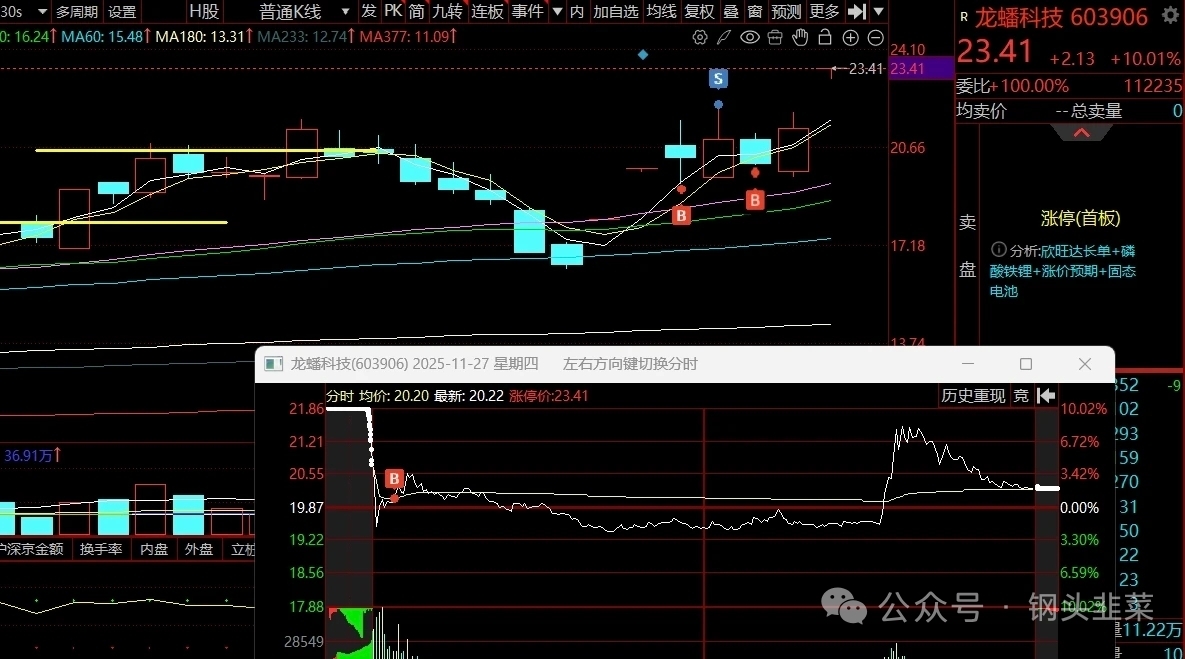Click 均价: 20.20 text in popup
This screenshot has width=1185, height=659.
point(394,396)
